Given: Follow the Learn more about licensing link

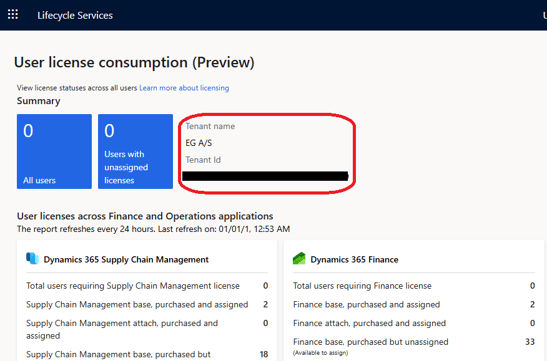Looking at the screenshot, I should [x=184, y=88].
